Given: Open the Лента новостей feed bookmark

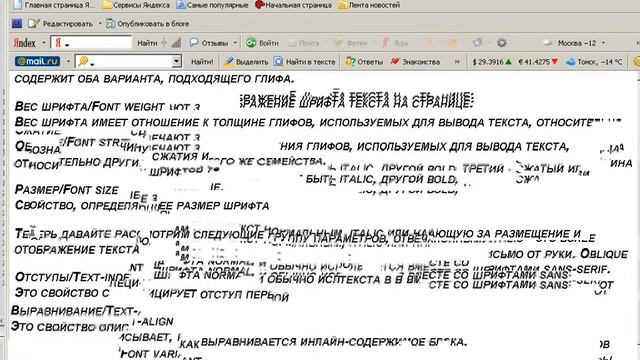Looking at the screenshot, I should pyautogui.click(x=369, y=5).
